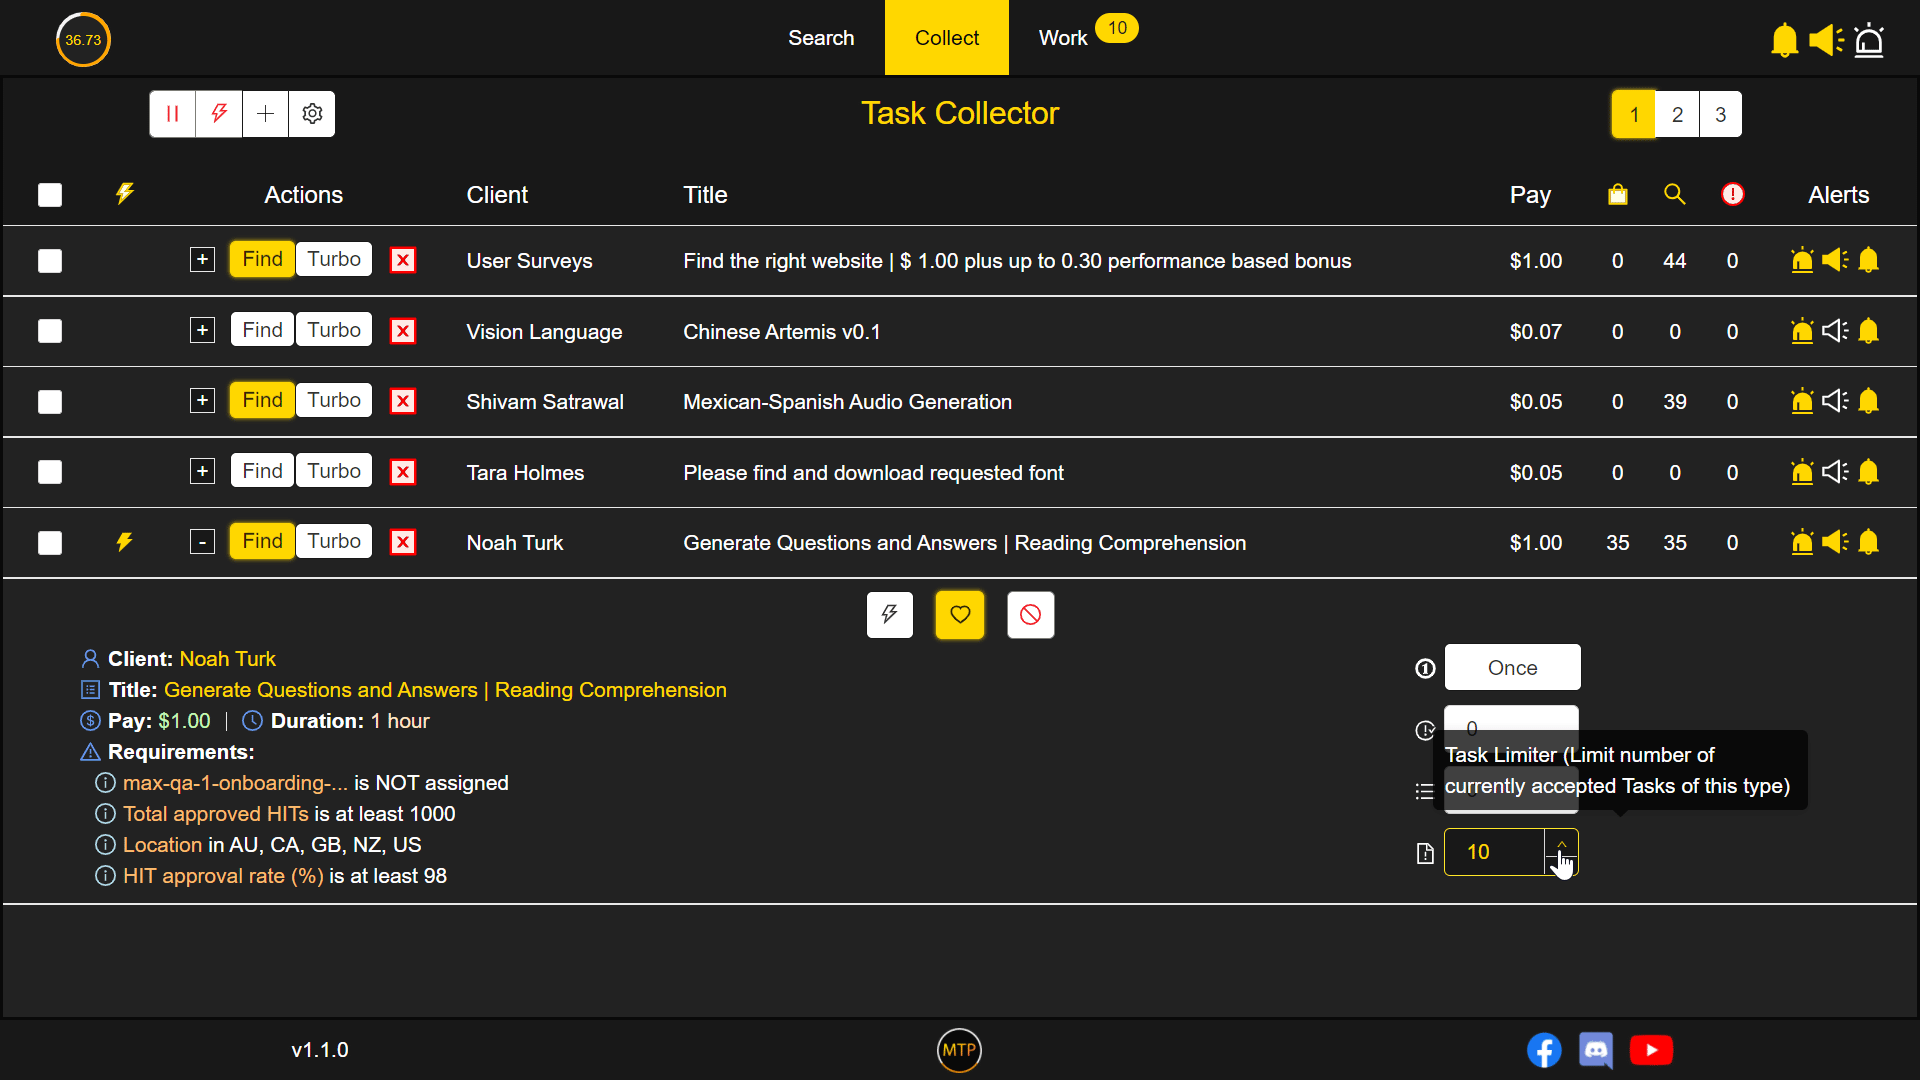Check the Noah Turk row checkbox
The image size is (1920, 1080).
tap(50, 543)
